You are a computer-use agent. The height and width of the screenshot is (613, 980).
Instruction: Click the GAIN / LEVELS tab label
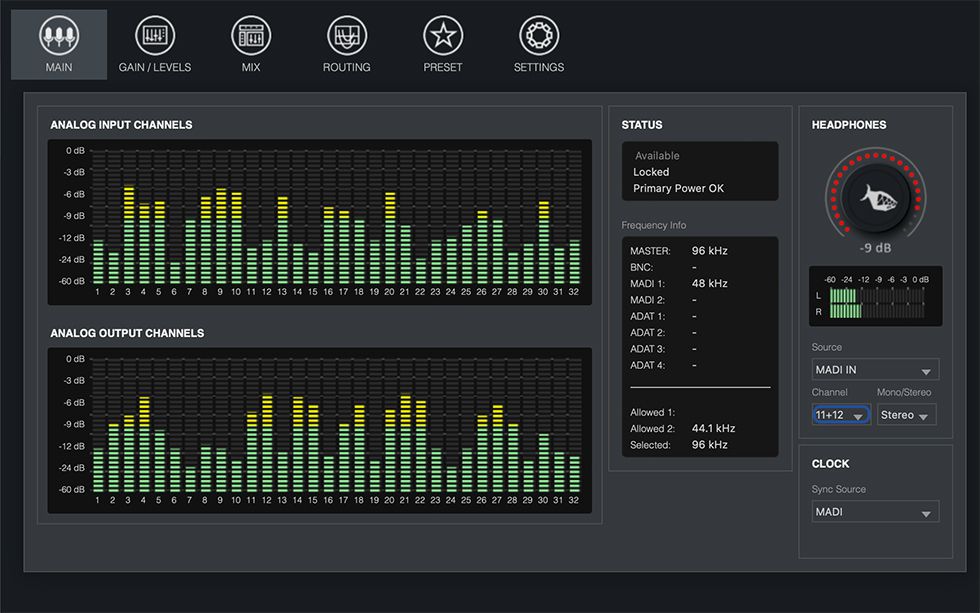155,67
